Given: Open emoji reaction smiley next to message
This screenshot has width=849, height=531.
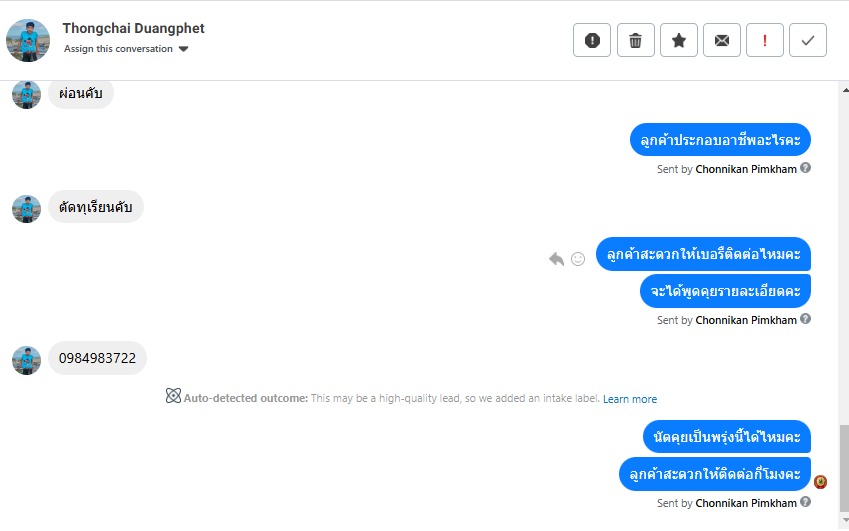Looking at the screenshot, I should click(578, 259).
